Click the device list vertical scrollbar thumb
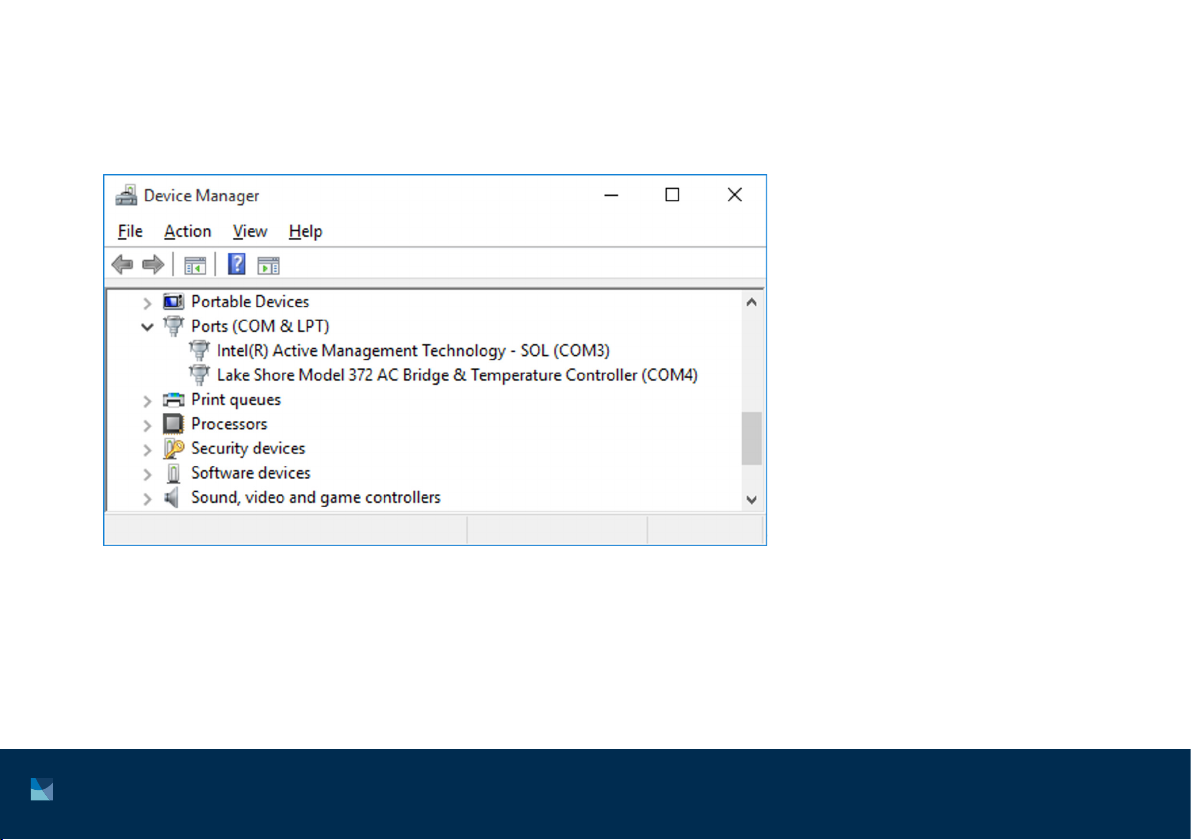Image resolution: width=1192 pixels, height=840 pixels. (x=752, y=438)
